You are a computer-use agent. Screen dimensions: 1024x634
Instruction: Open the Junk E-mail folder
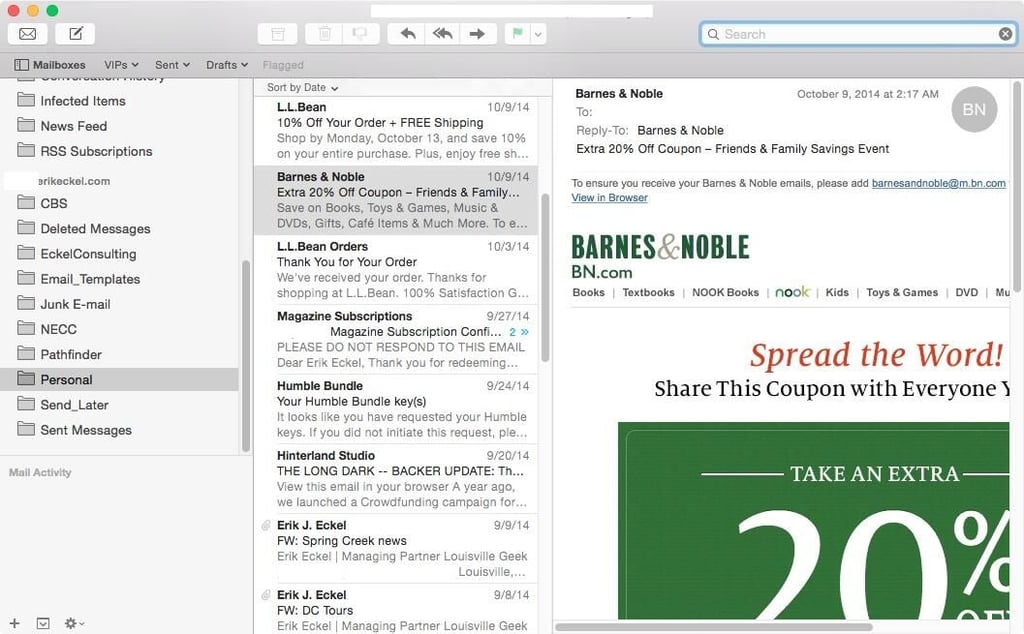coord(119,304)
